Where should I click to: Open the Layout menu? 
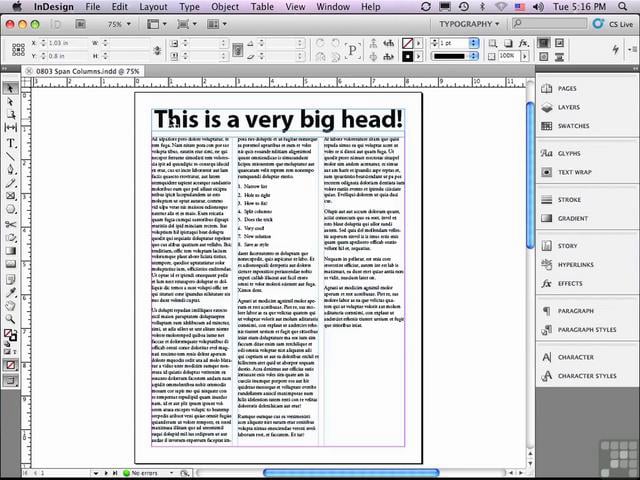pos(153,7)
